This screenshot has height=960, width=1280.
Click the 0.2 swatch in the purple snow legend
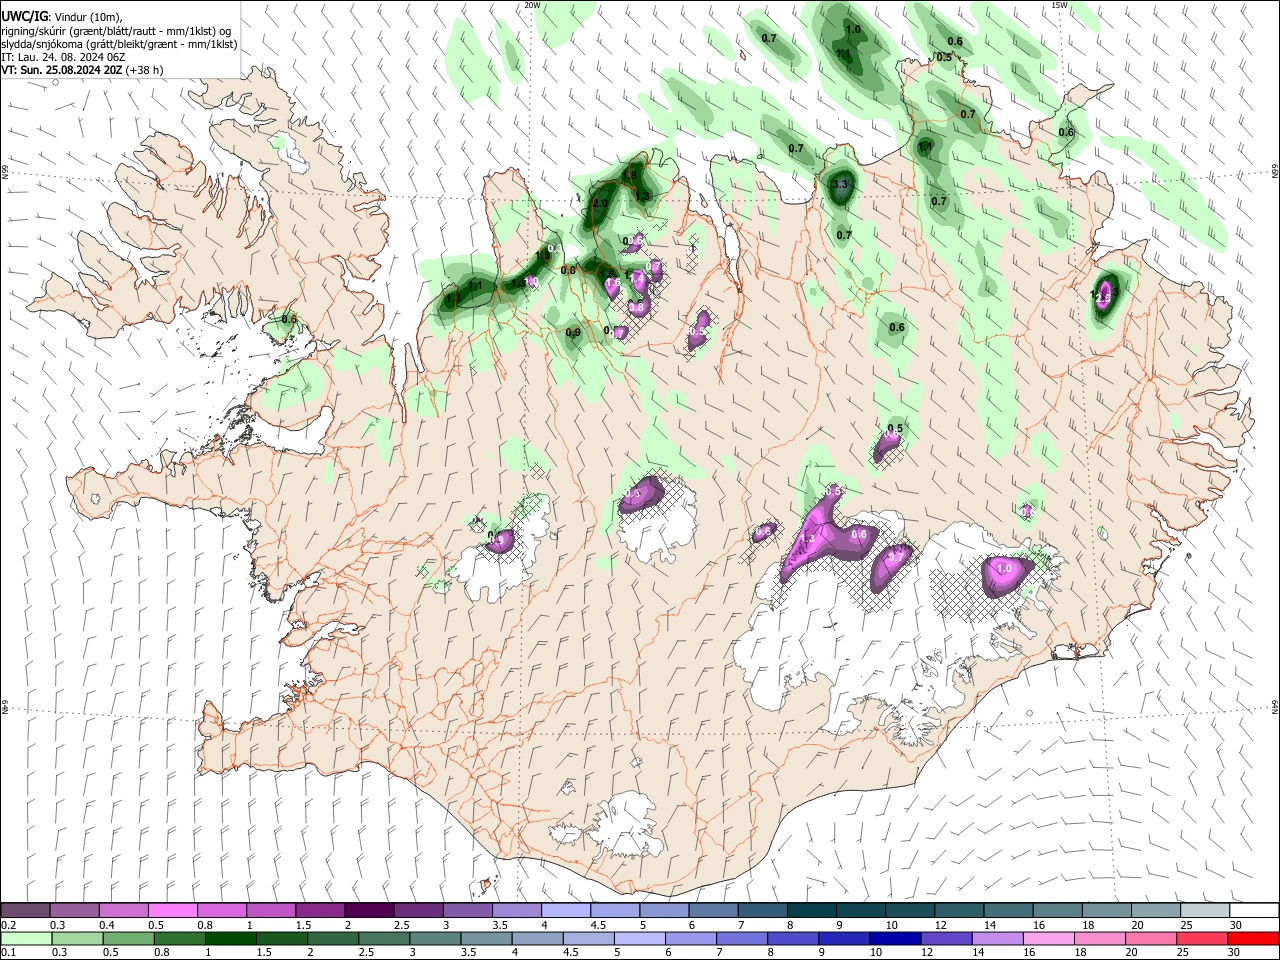(25, 911)
